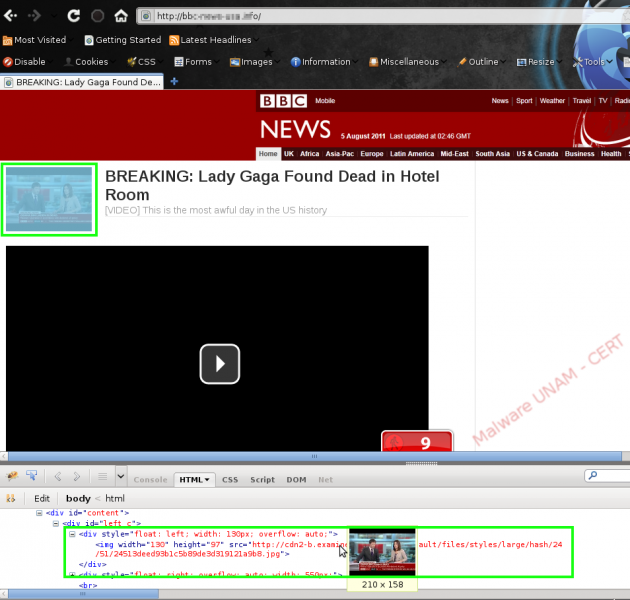Select the Business navigation item
630x600 pixels.
pos(579,154)
